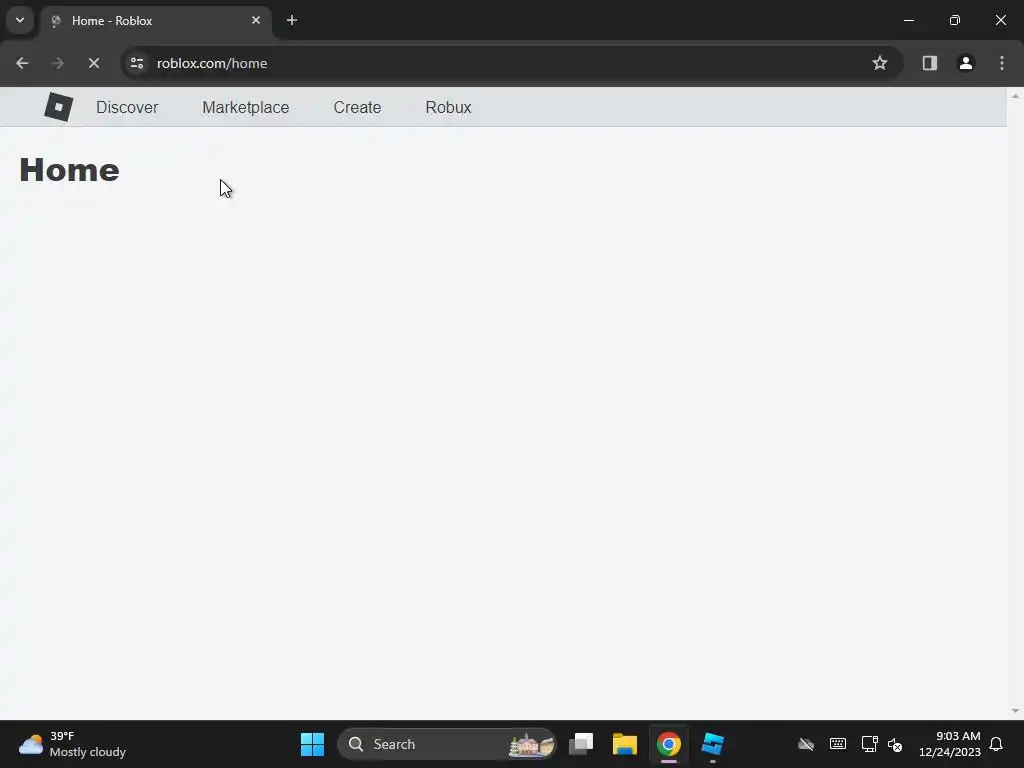Close the Home - Roblox tab
The height and width of the screenshot is (768, 1024).
256,20
